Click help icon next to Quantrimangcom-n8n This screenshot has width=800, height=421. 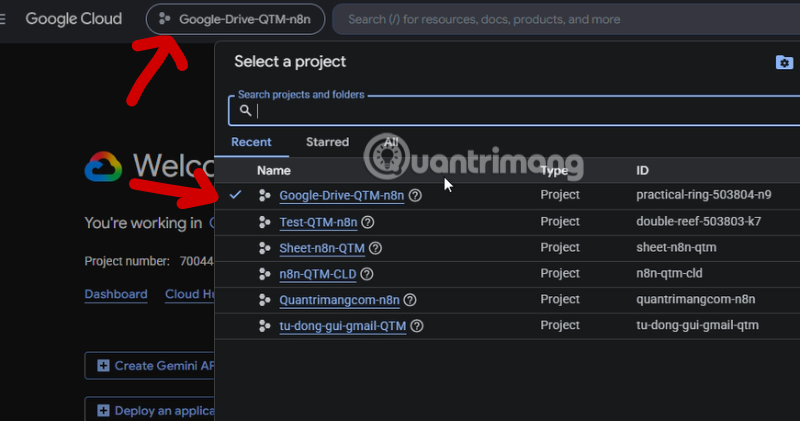pos(410,300)
